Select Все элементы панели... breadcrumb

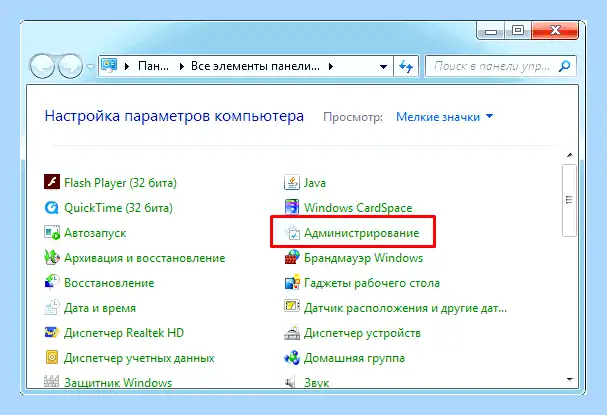click(x=255, y=67)
